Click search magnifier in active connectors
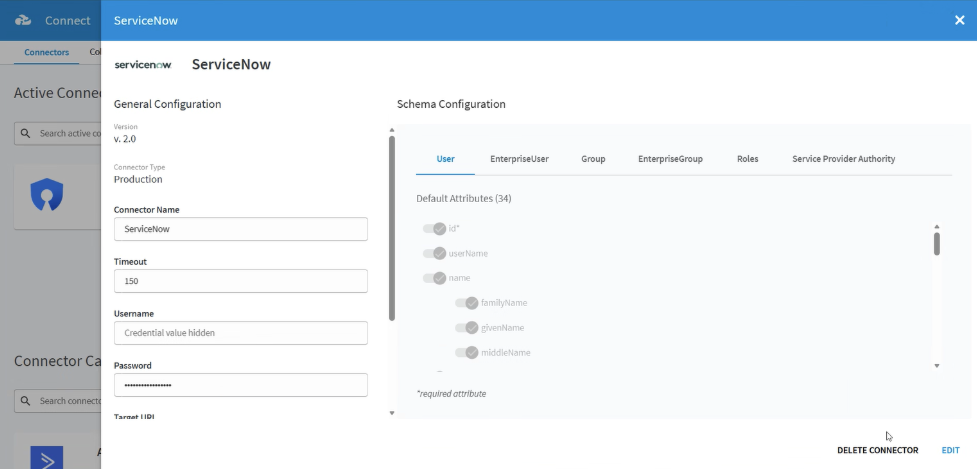 tap(25, 133)
